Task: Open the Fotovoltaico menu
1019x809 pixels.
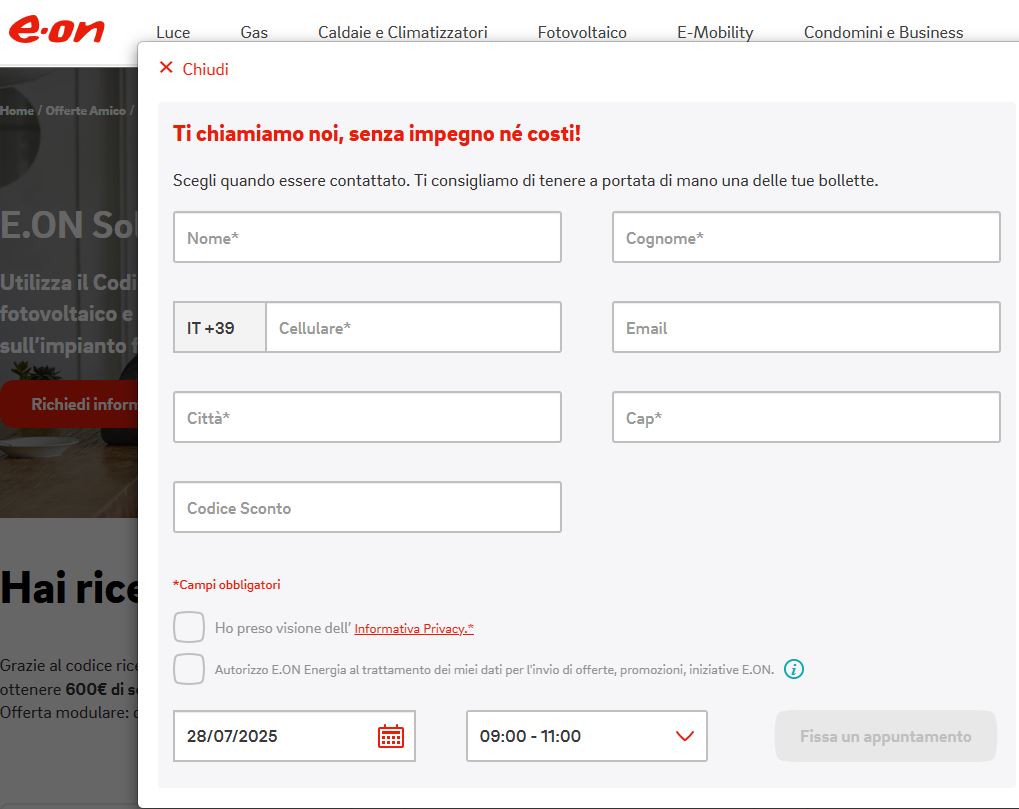Action: coord(582,32)
